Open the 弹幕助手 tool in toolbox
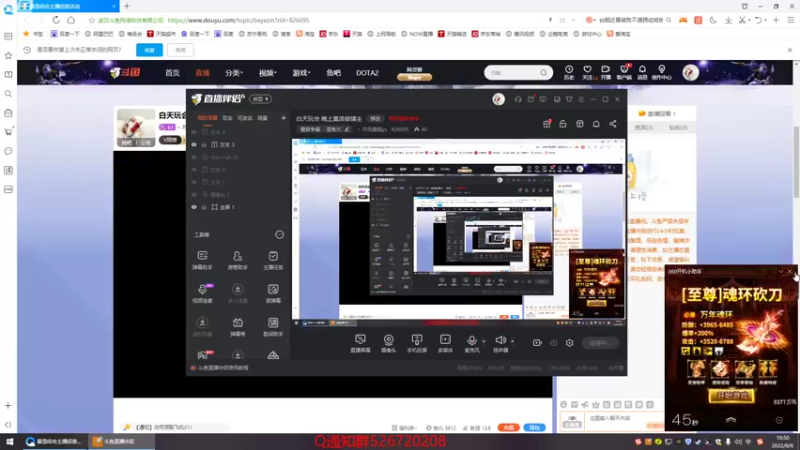The image size is (800, 450). point(202,260)
